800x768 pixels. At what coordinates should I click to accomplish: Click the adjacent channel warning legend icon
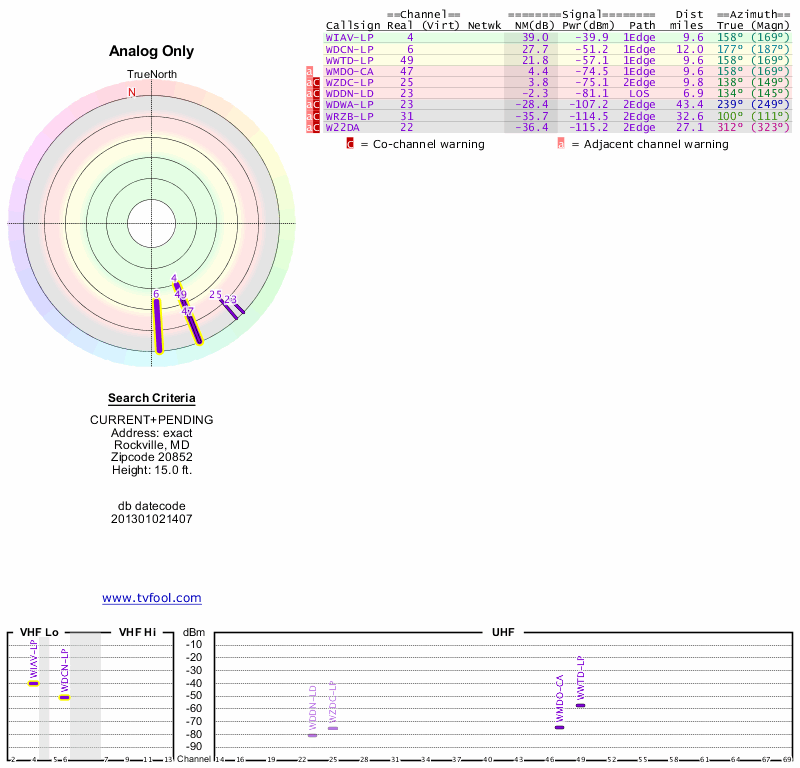coord(561,144)
